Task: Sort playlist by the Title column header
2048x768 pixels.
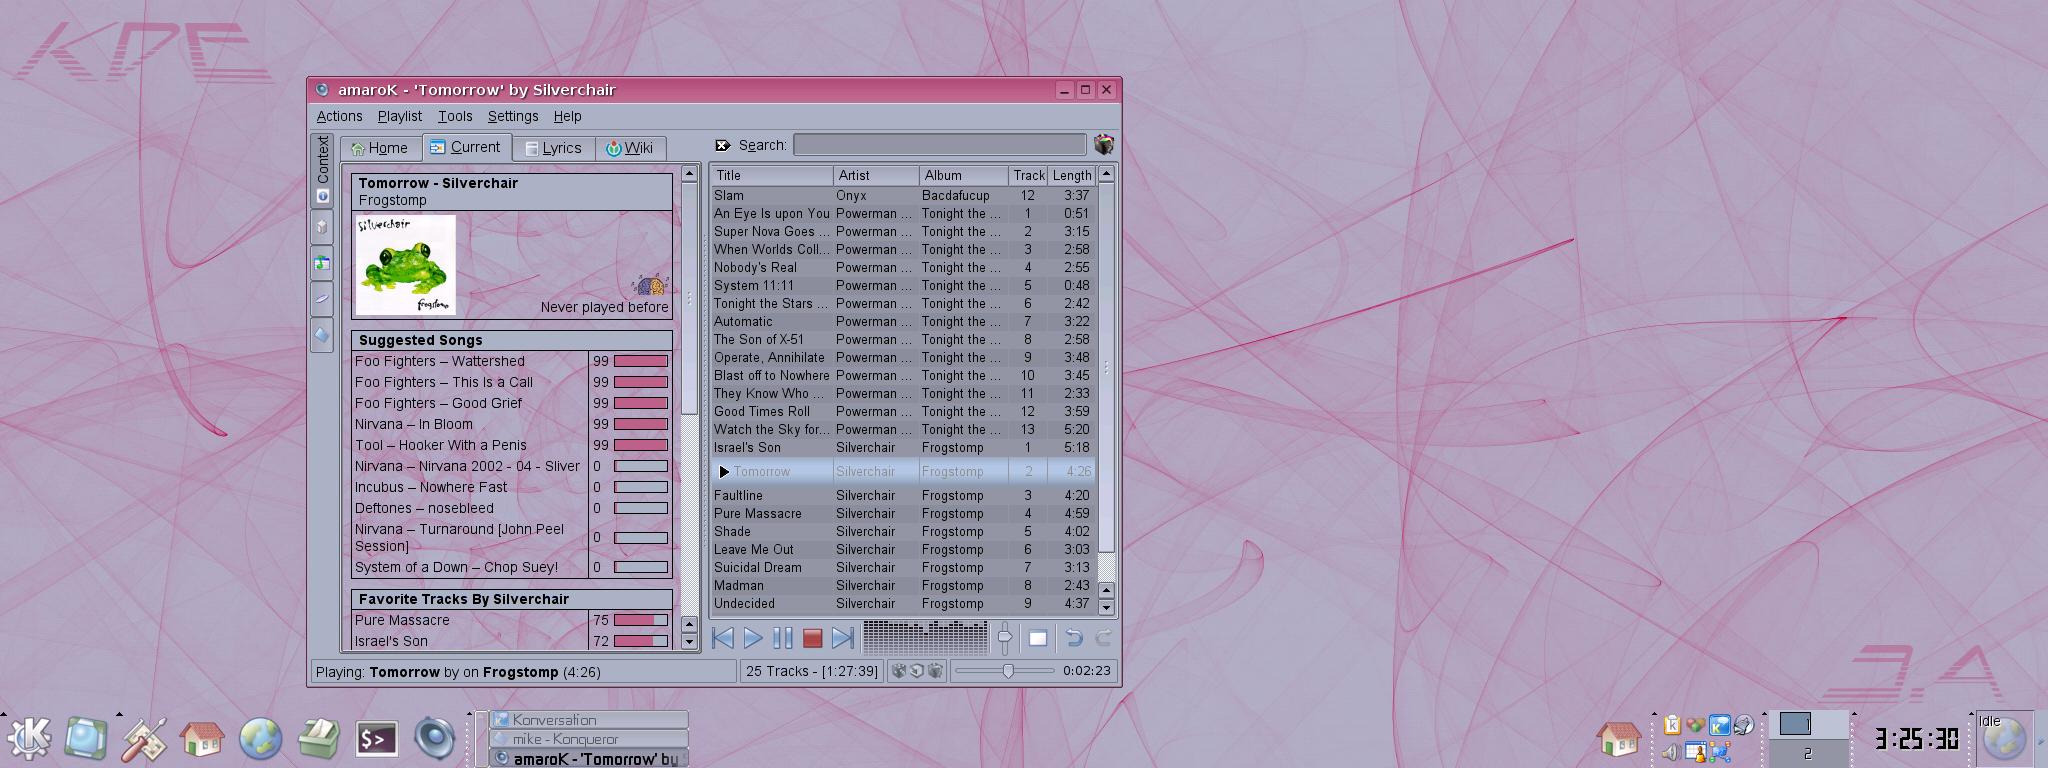Action: point(772,175)
